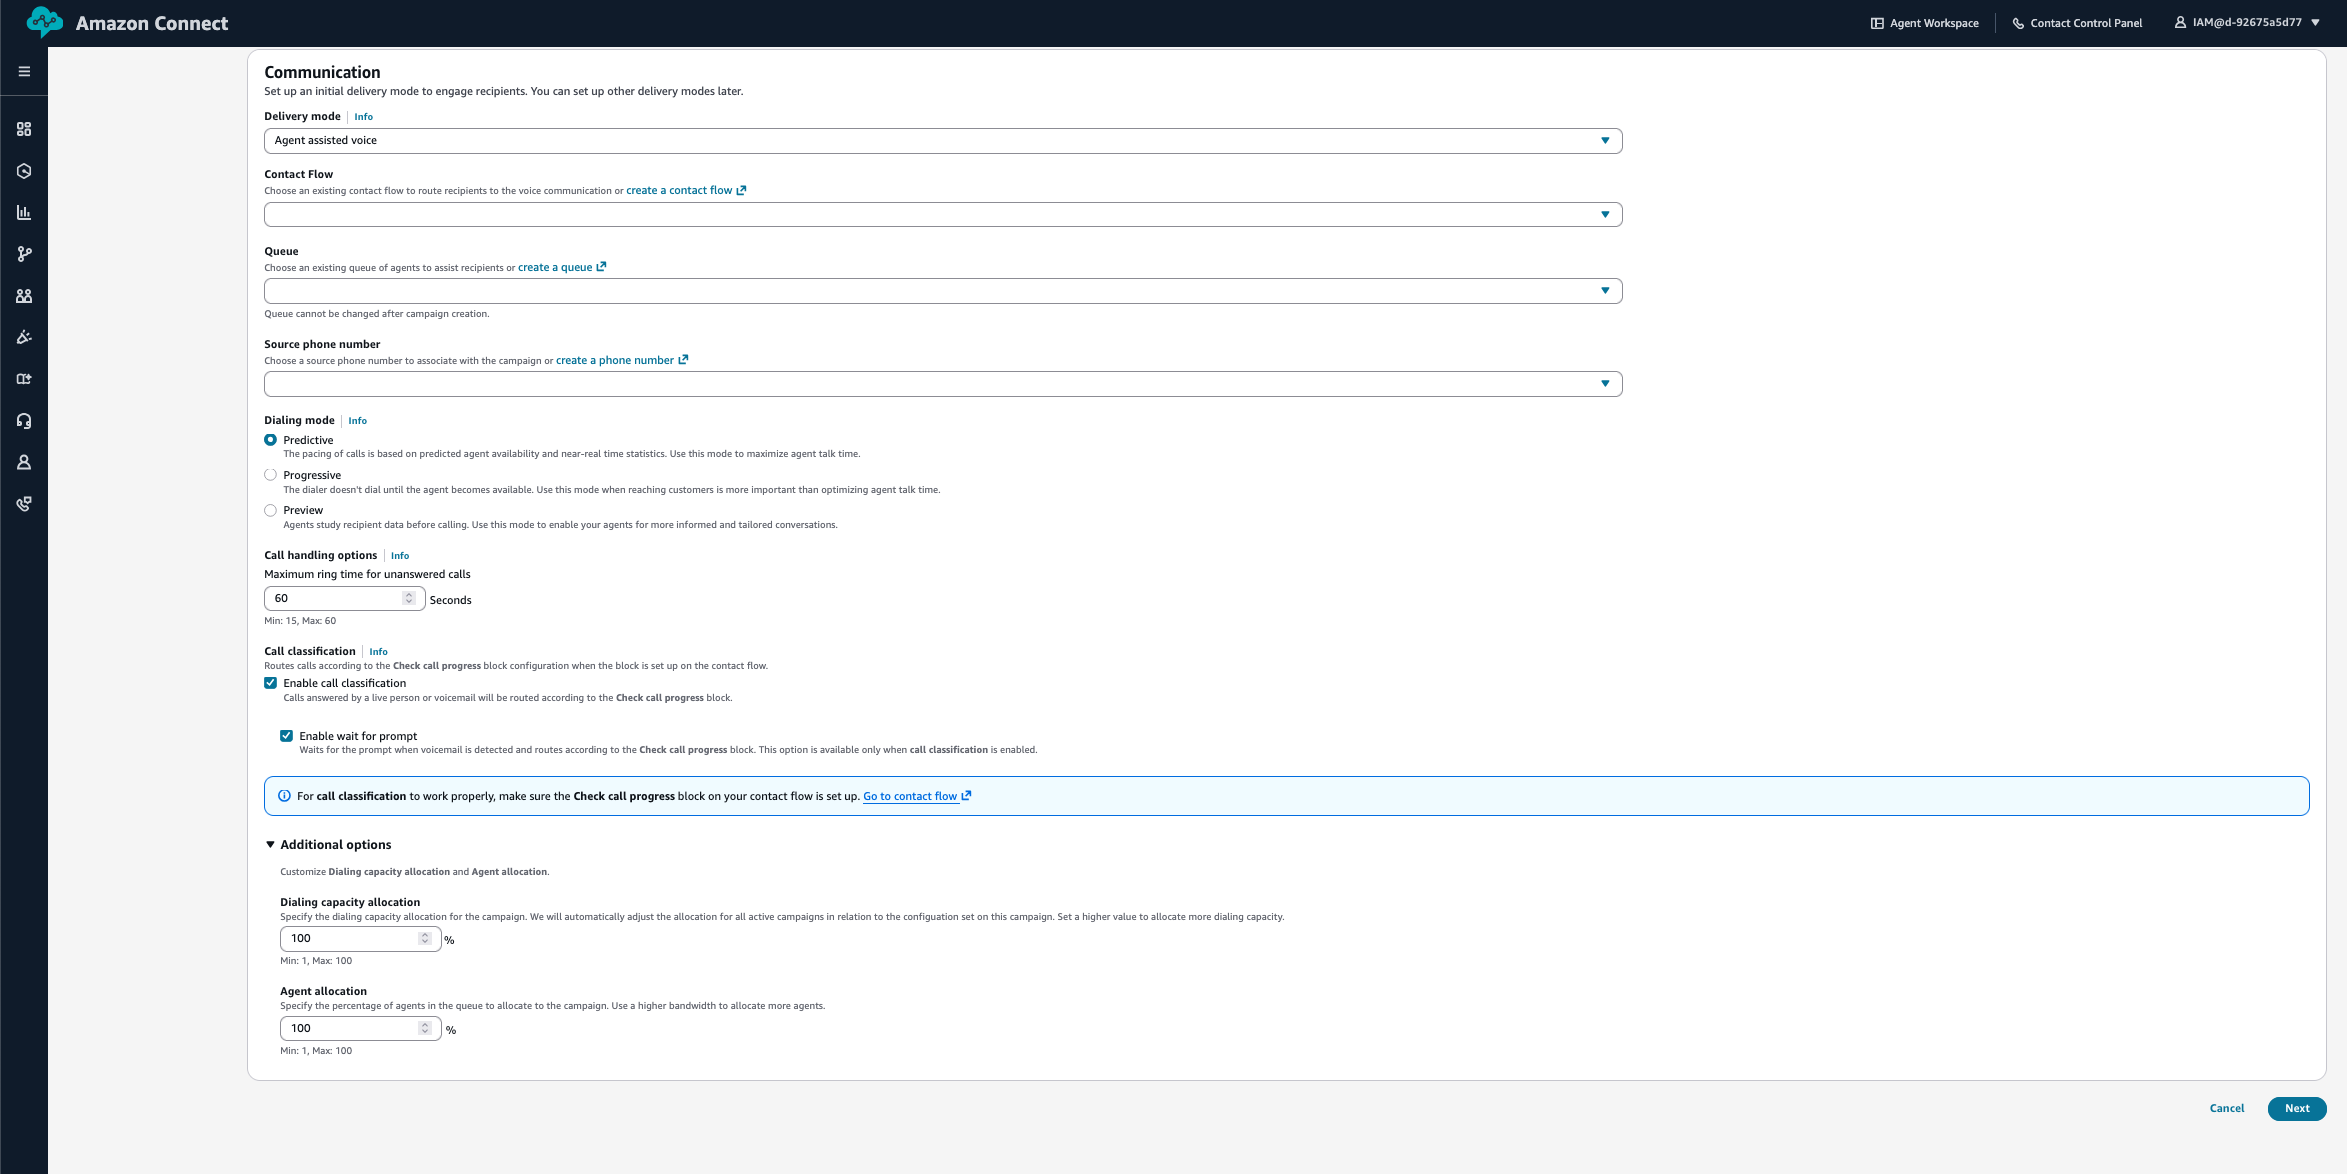This screenshot has height=1174, width=2347.
Task: Click the headset support icon in sidebar
Action: [x=23, y=420]
